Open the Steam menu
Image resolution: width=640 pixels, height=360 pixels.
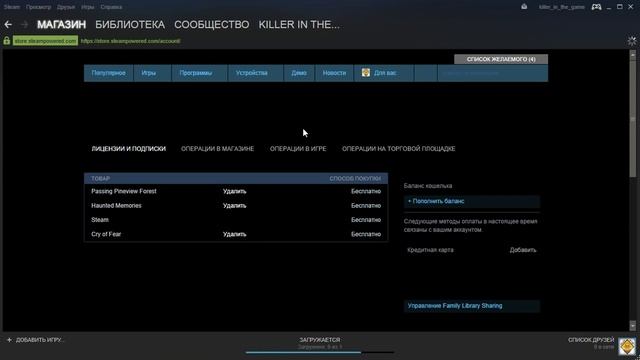click(12, 7)
